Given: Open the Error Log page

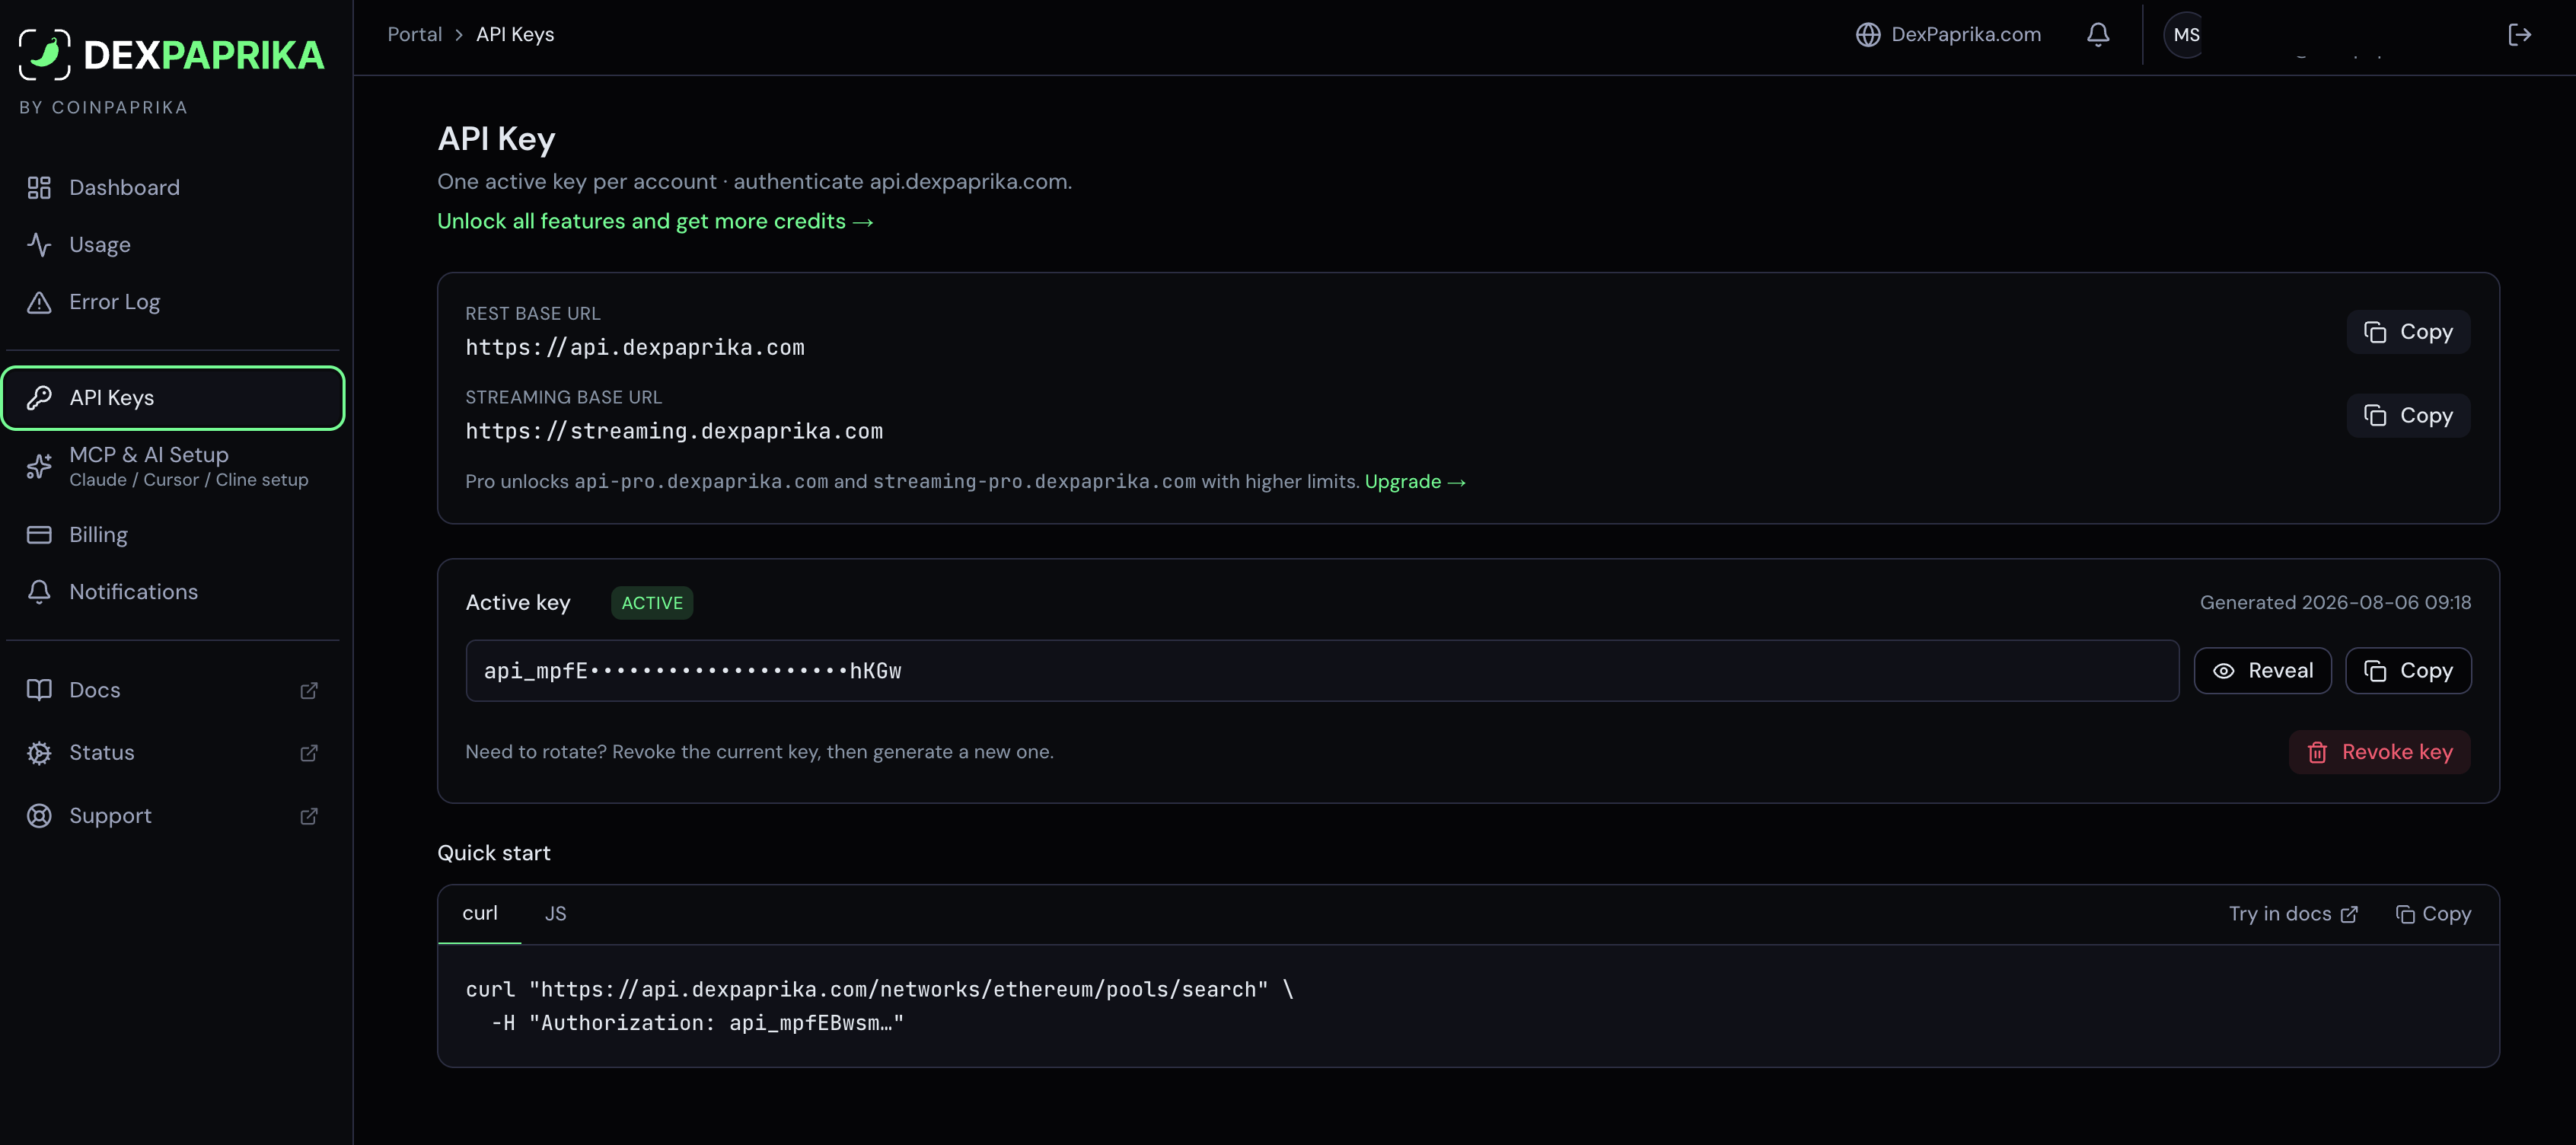Looking at the screenshot, I should [173, 301].
